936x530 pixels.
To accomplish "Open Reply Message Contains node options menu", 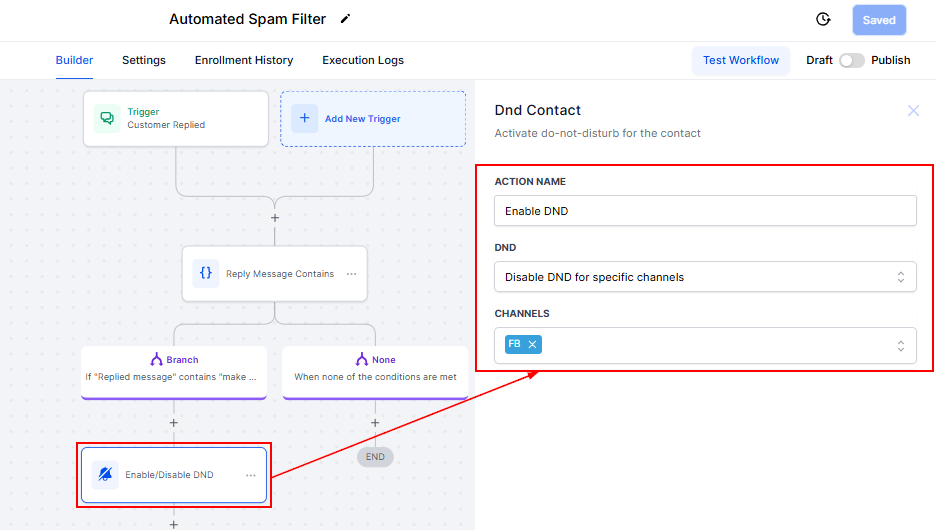I will pos(351,274).
